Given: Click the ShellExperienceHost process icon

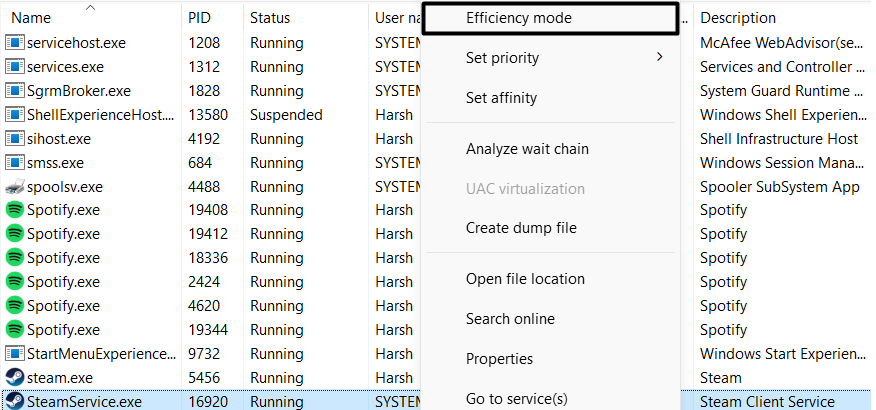Looking at the screenshot, I should point(14,115).
